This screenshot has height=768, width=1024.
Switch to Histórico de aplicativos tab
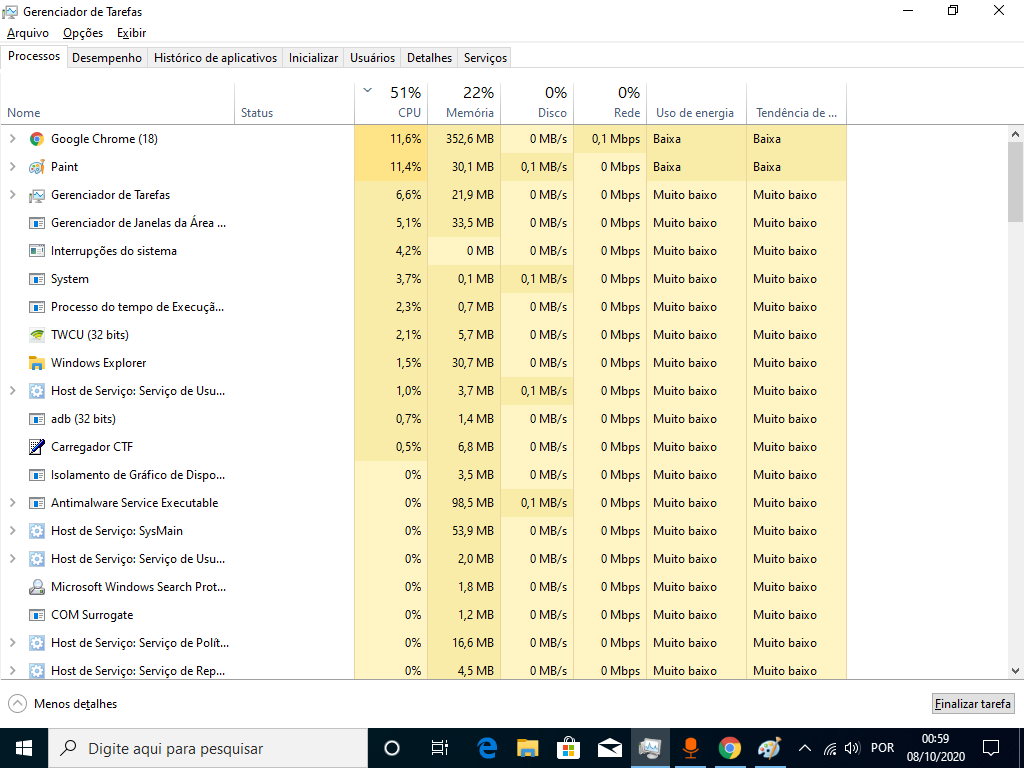216,57
